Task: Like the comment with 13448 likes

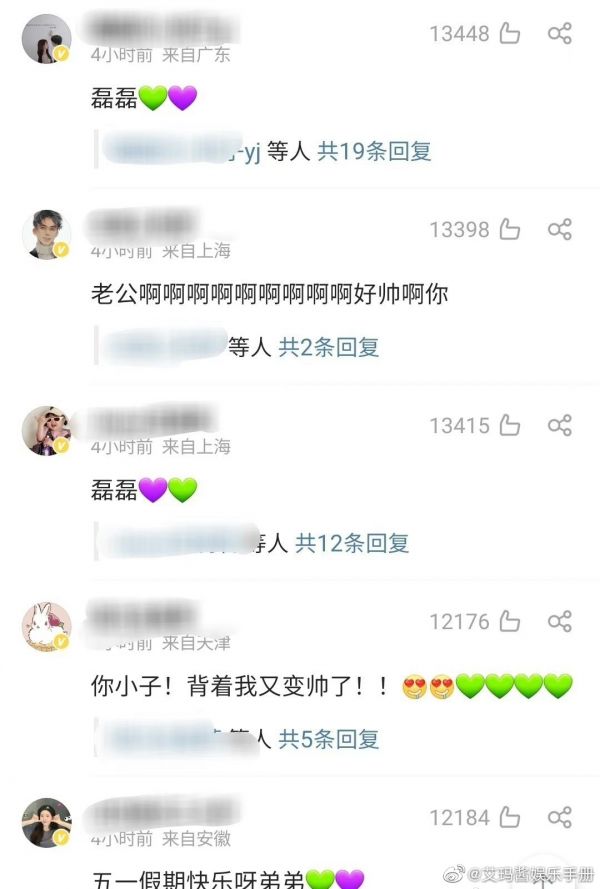Action: pyautogui.click(x=509, y=33)
